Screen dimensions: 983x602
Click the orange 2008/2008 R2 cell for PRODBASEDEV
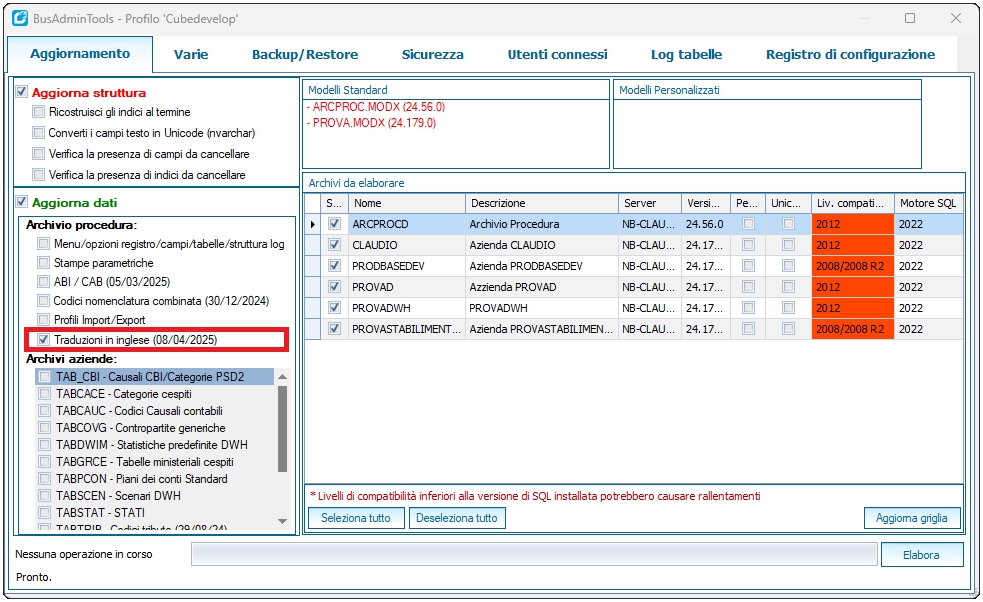click(850, 266)
